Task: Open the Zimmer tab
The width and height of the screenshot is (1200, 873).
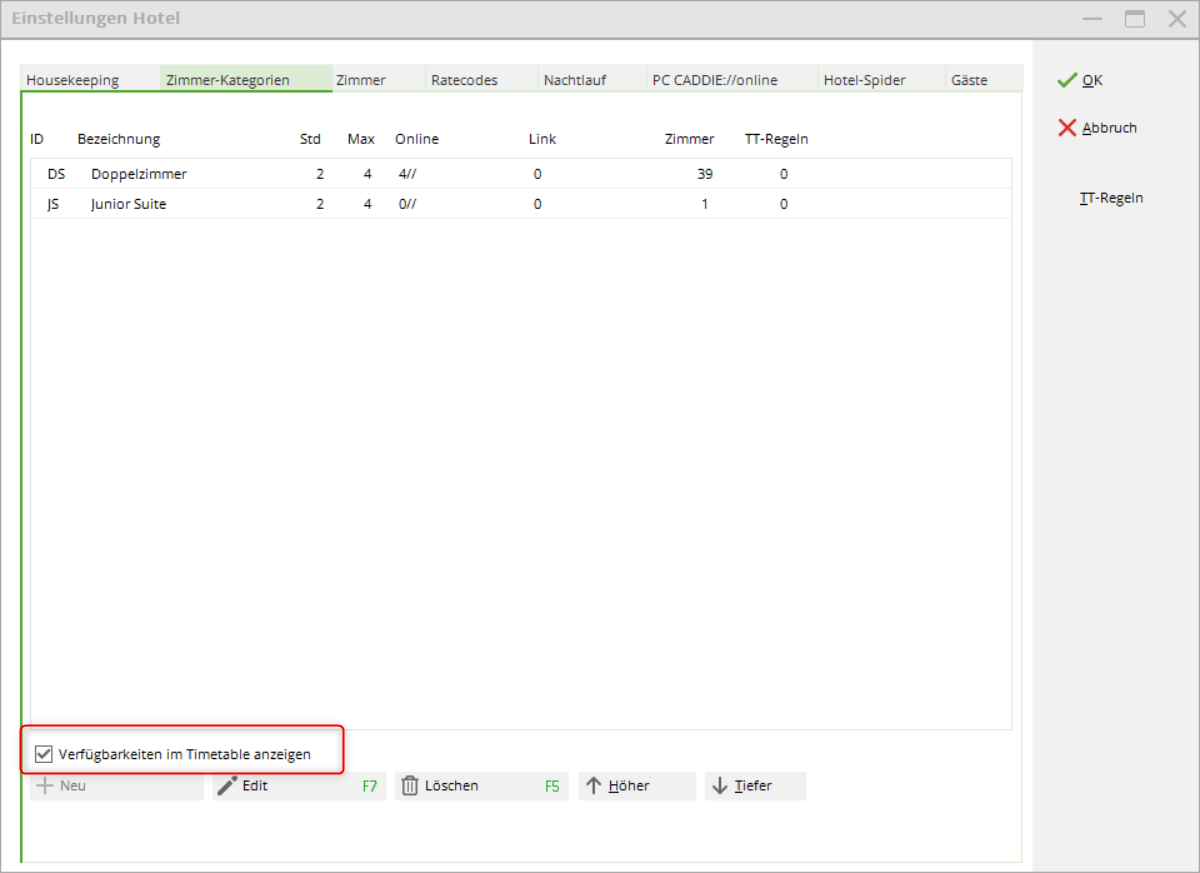Action: 361,80
